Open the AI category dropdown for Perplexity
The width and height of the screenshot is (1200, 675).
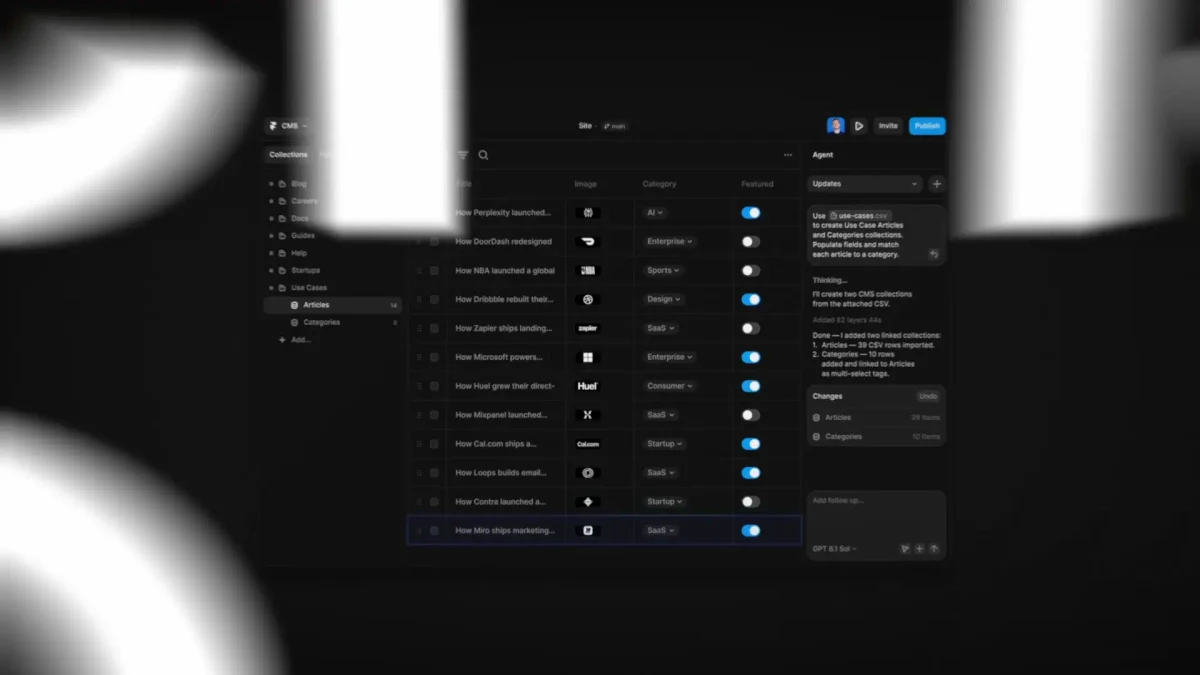655,213
